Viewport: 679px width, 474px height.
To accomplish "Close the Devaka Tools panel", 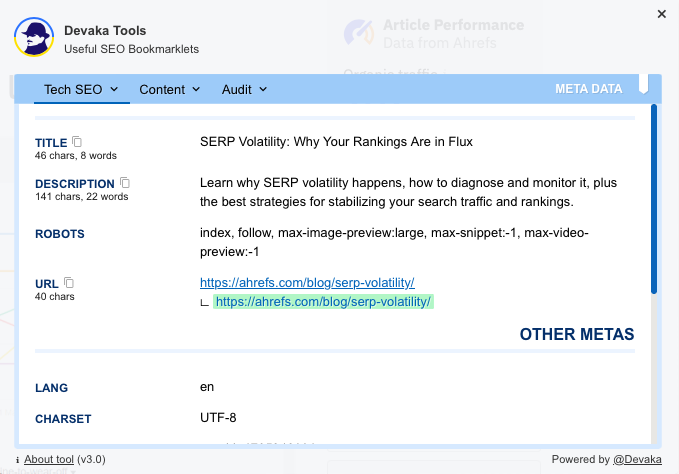I will [x=661, y=14].
